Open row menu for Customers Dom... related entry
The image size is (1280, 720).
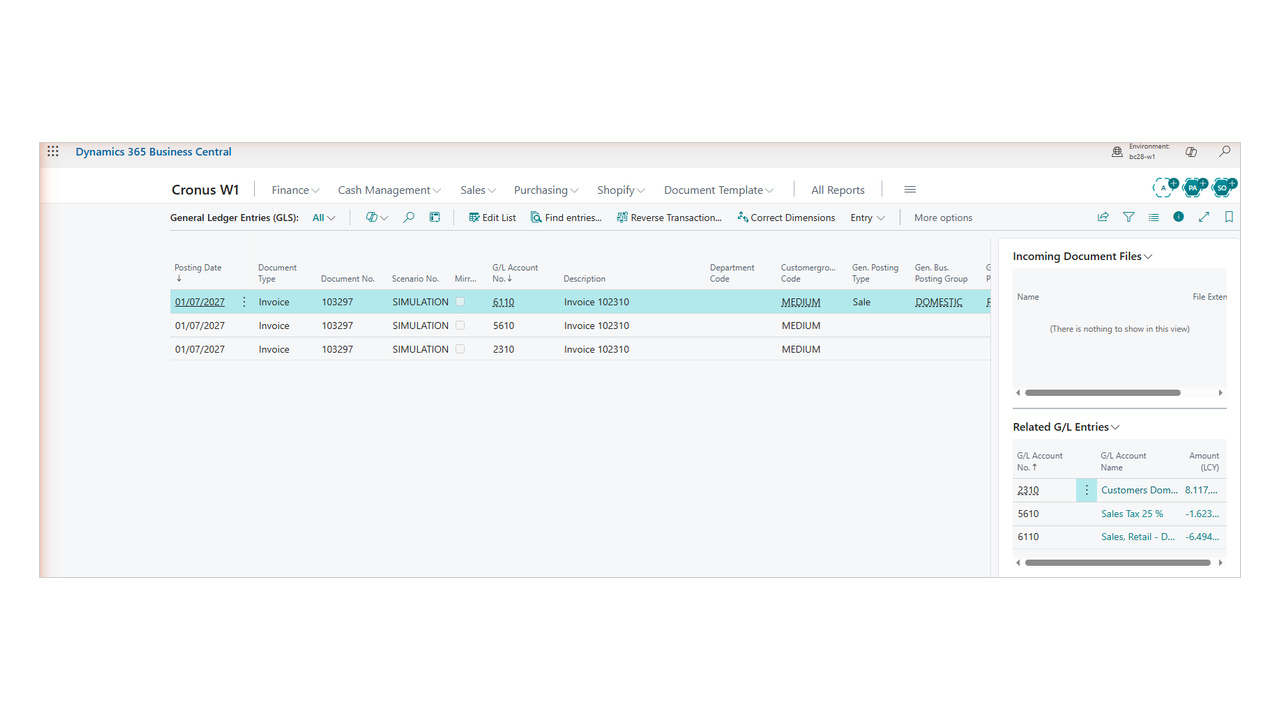coord(1087,490)
